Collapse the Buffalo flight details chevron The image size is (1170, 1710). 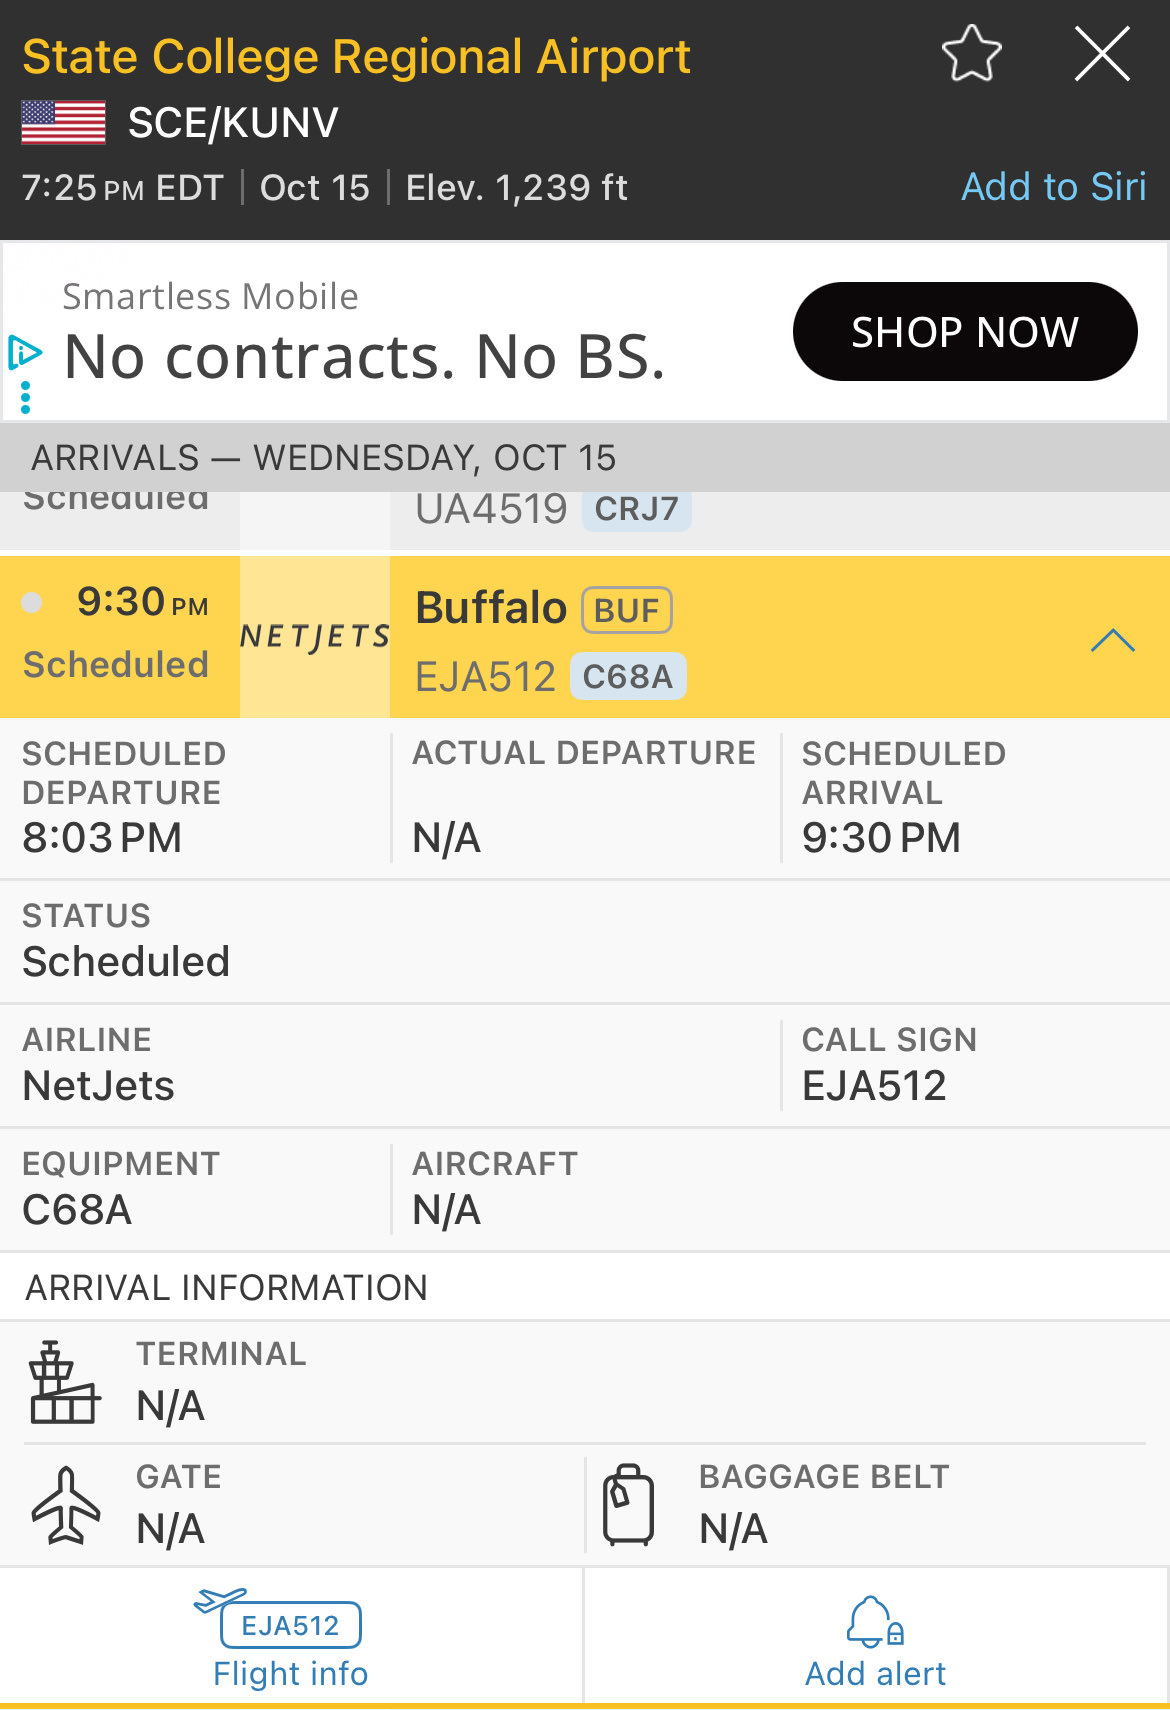point(1112,640)
